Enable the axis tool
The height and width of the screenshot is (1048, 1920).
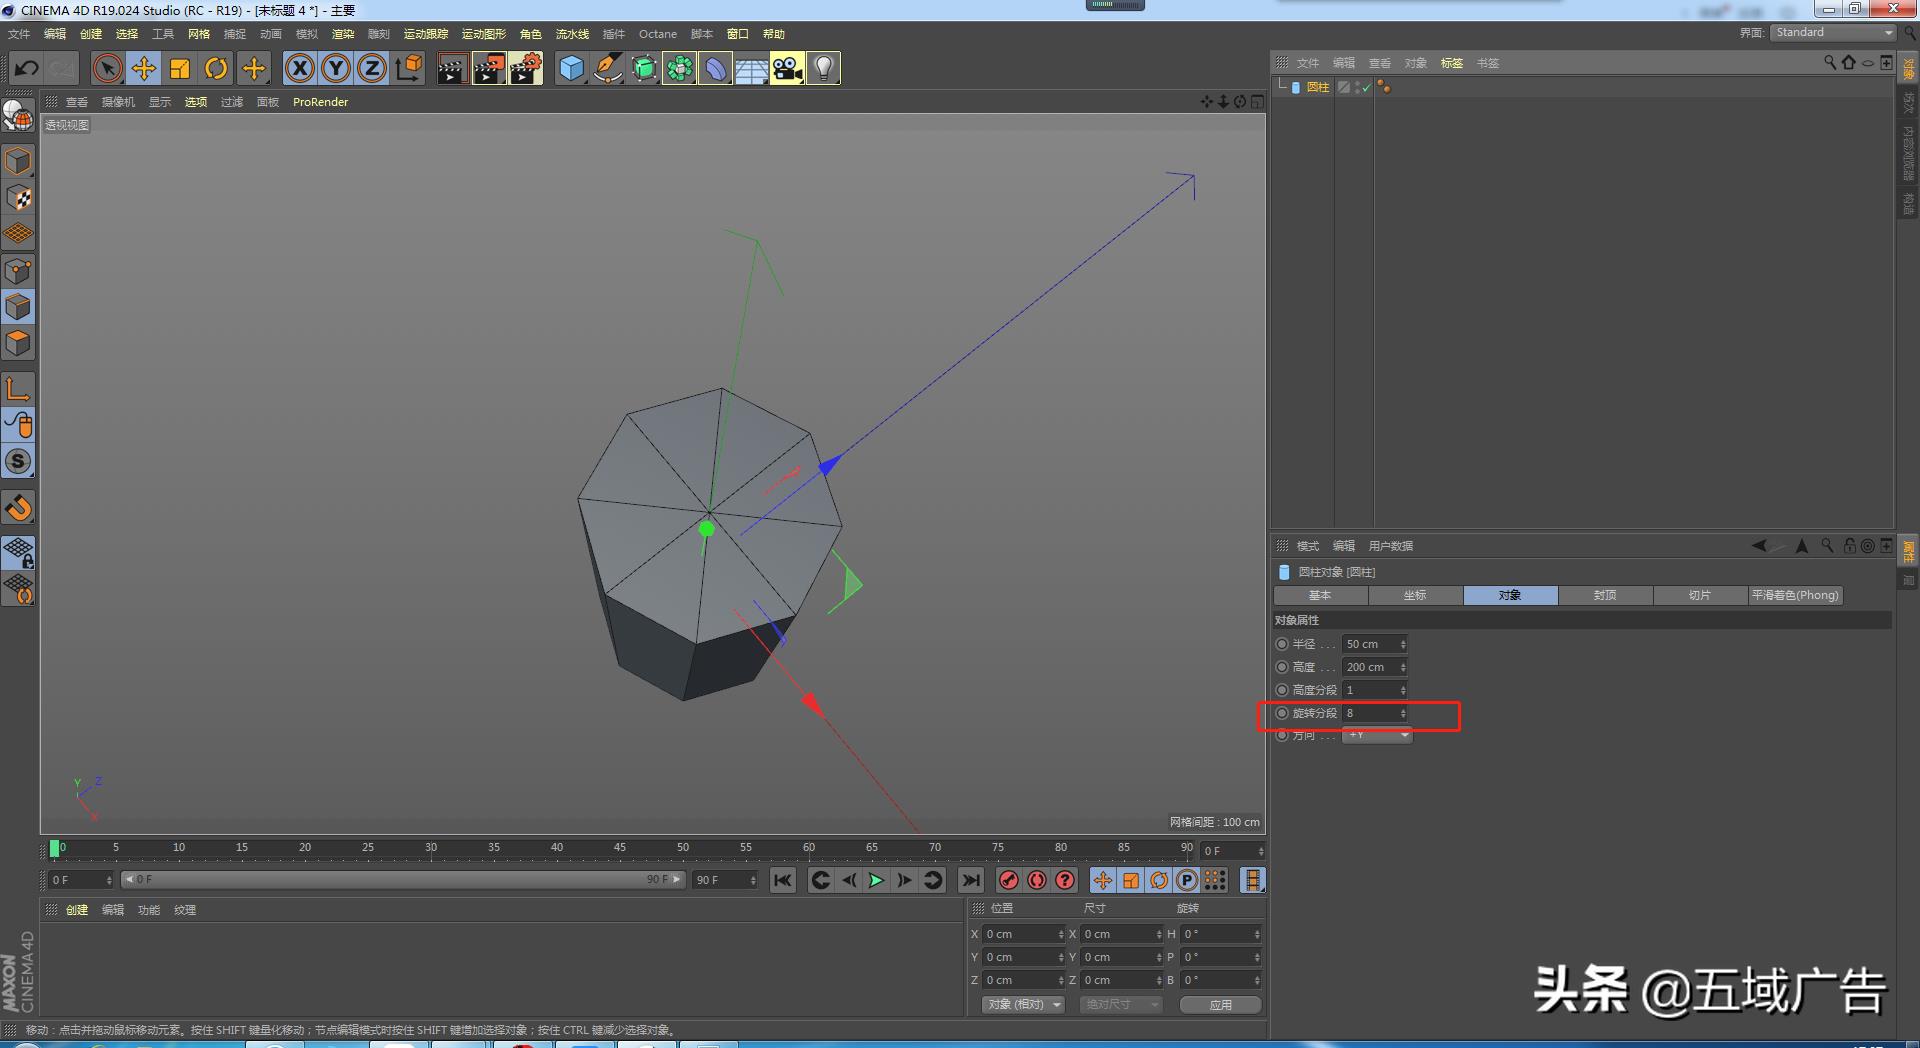18,389
